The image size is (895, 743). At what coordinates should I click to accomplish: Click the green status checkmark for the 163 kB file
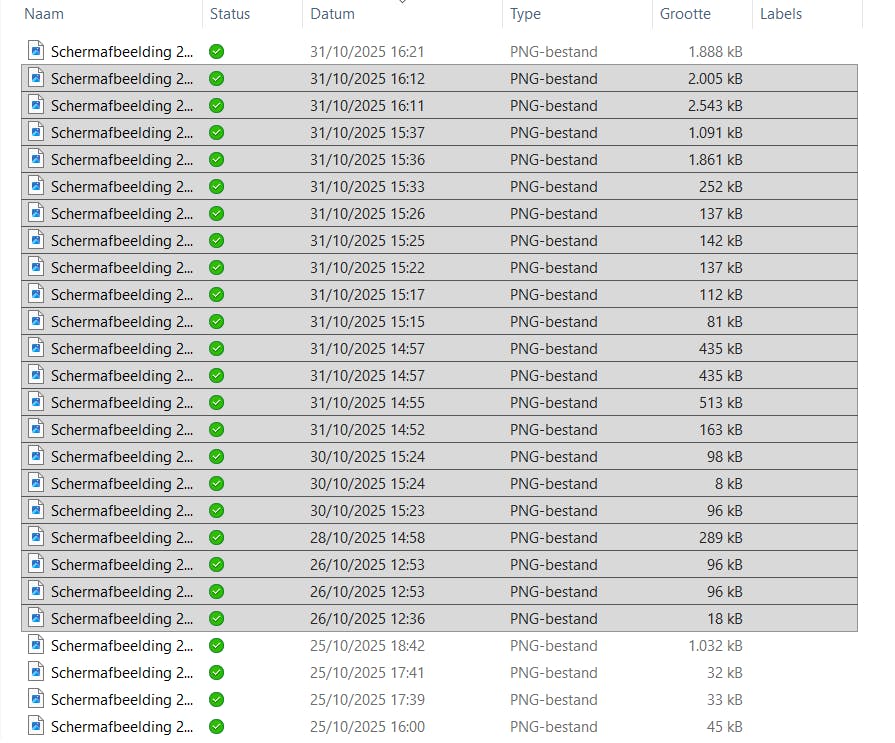tap(216, 429)
